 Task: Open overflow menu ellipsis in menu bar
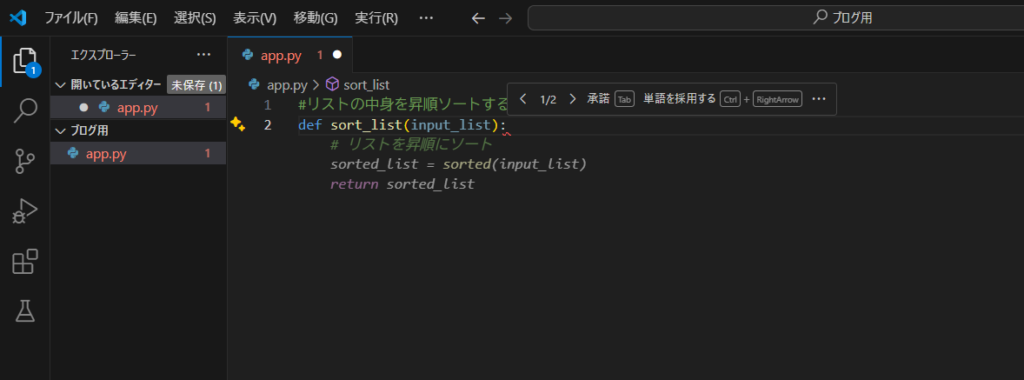click(x=426, y=18)
